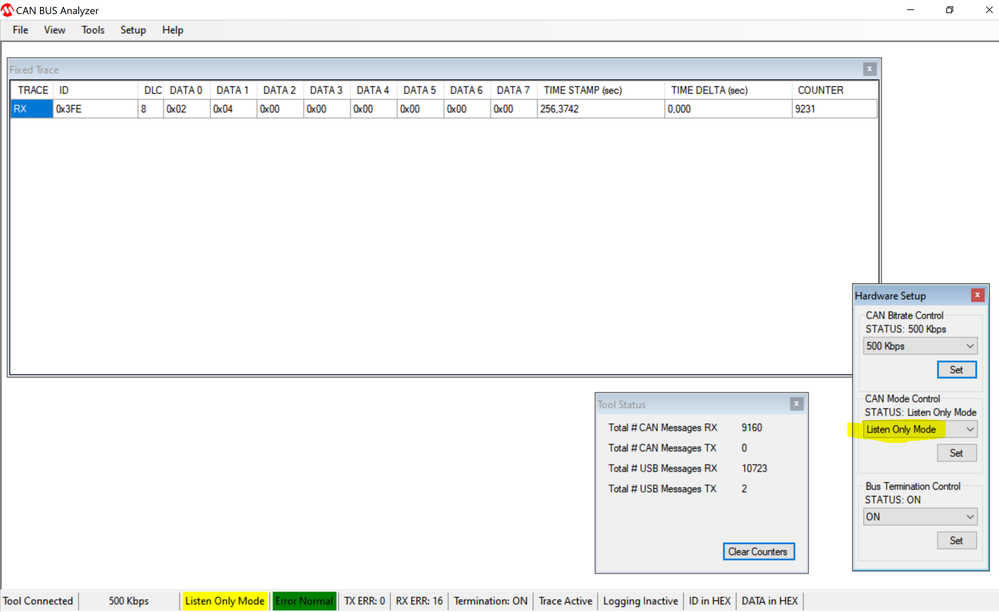This screenshot has width=999, height=612.
Task: Click the DATA 7 column header
Action: 514,90
